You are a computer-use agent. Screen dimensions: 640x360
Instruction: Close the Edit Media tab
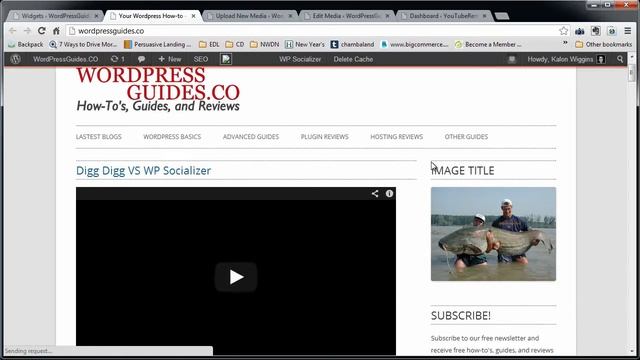[x=387, y=16]
